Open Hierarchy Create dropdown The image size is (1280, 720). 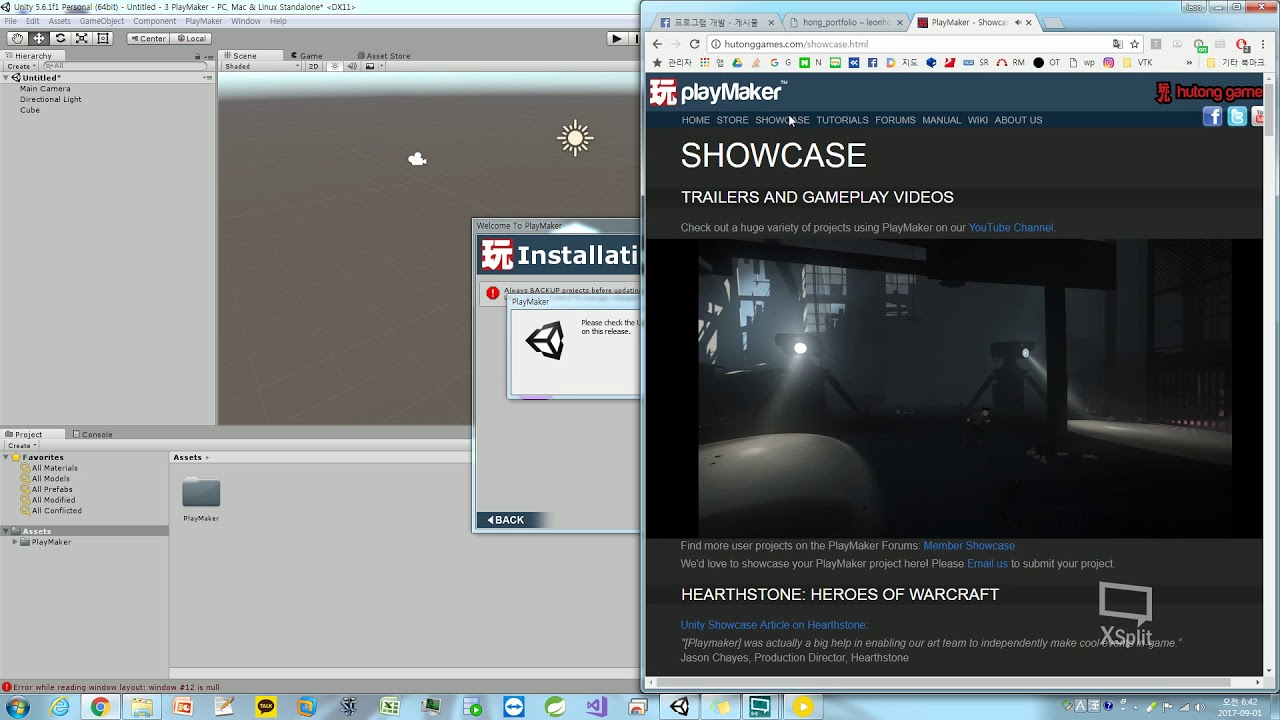pos(21,66)
